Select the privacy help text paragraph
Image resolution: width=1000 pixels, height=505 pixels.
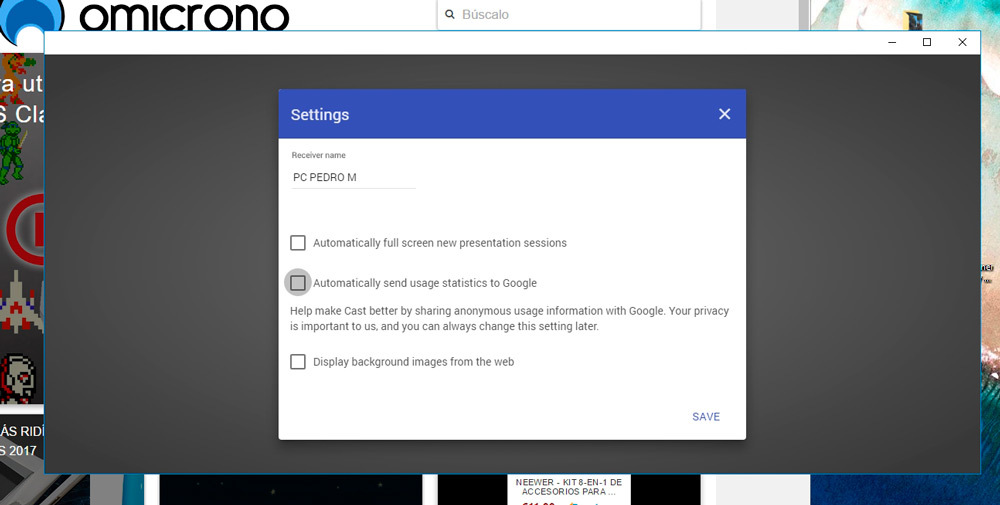pyautogui.click(x=510, y=318)
